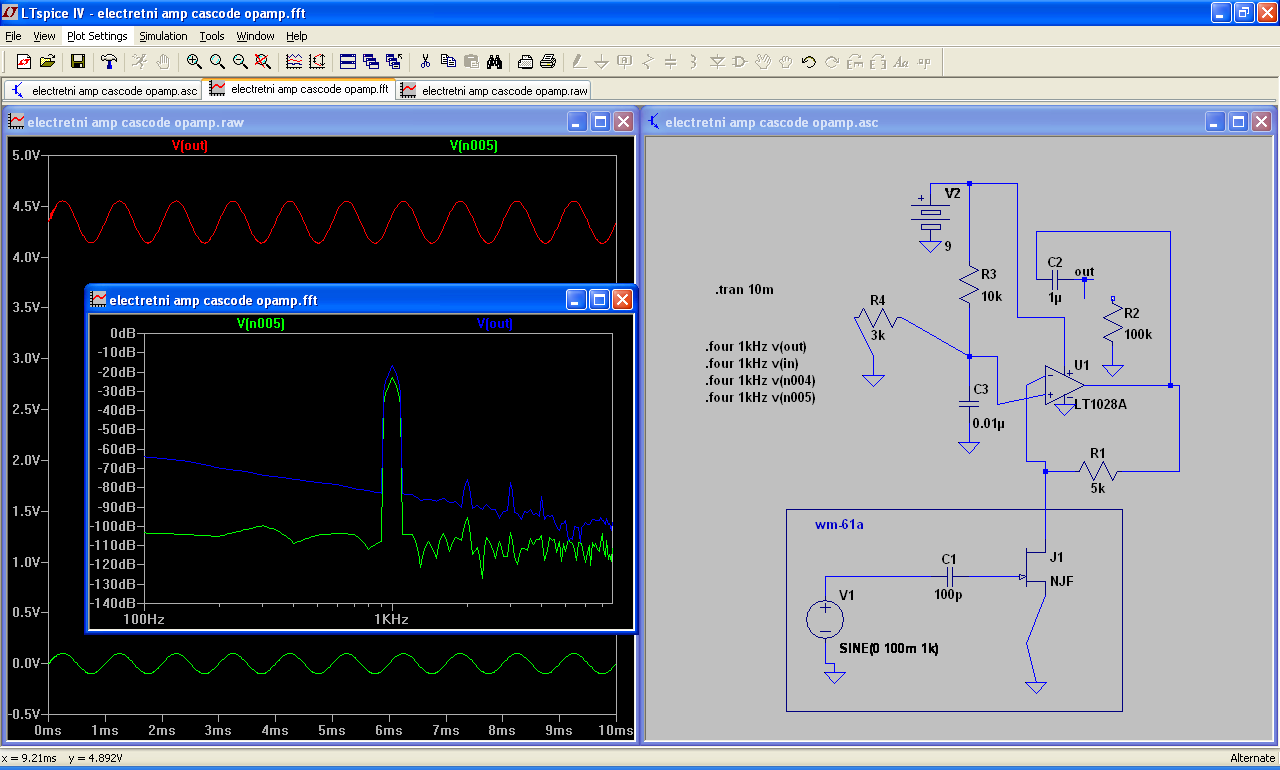Maximize the raw waveform window
The image size is (1280, 770).
pyautogui.click(x=600, y=122)
